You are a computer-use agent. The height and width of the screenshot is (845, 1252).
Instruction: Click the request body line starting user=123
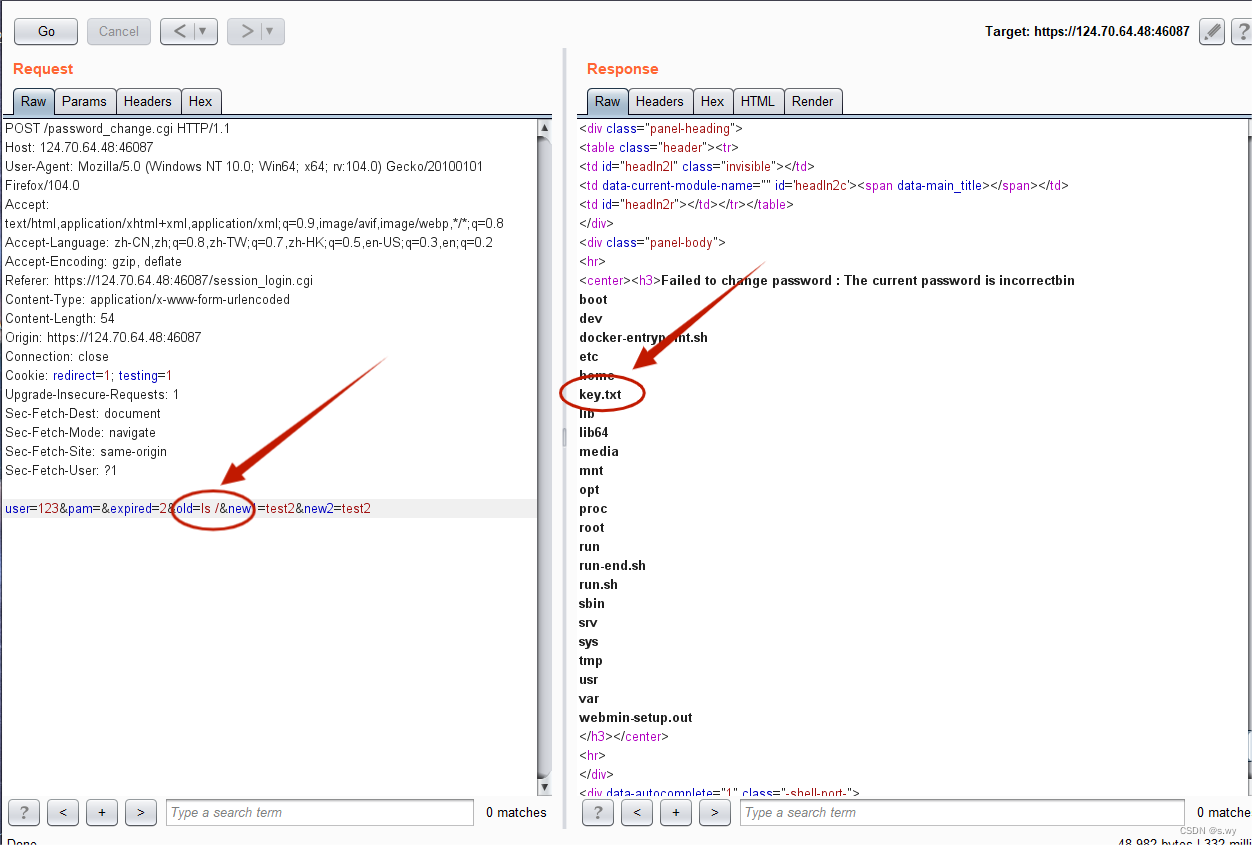pos(188,508)
